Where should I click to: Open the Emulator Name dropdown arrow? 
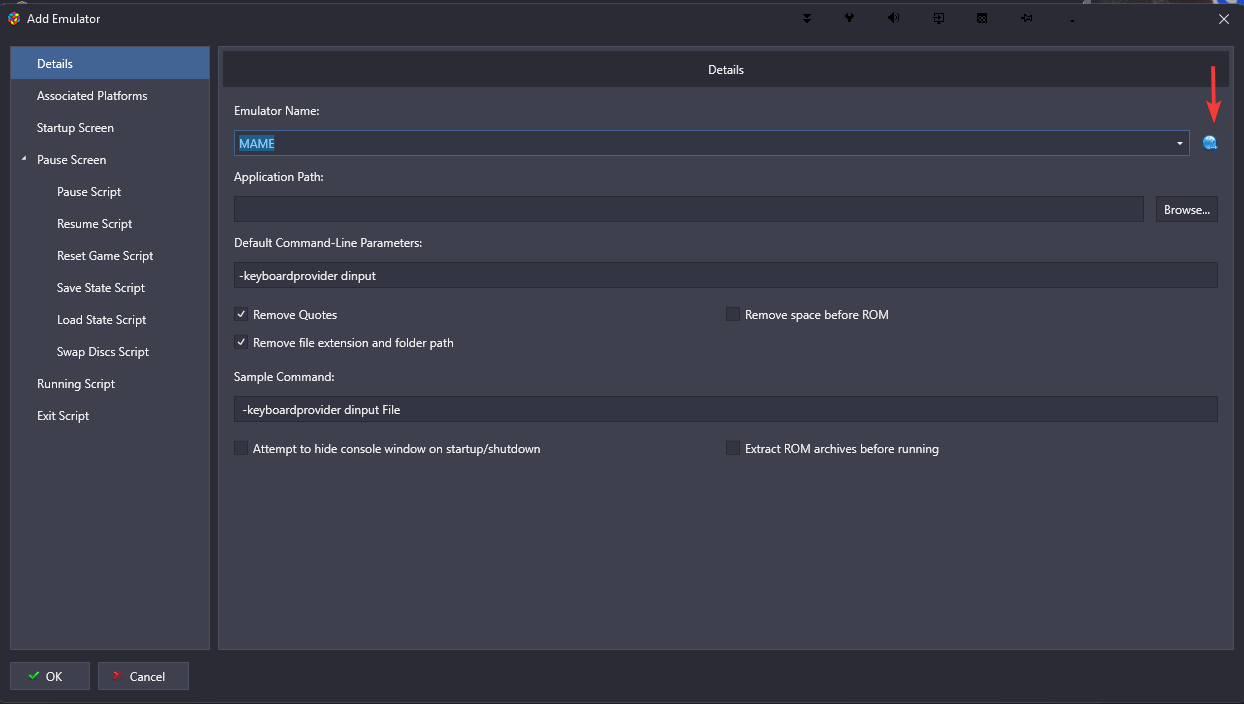coord(1180,144)
